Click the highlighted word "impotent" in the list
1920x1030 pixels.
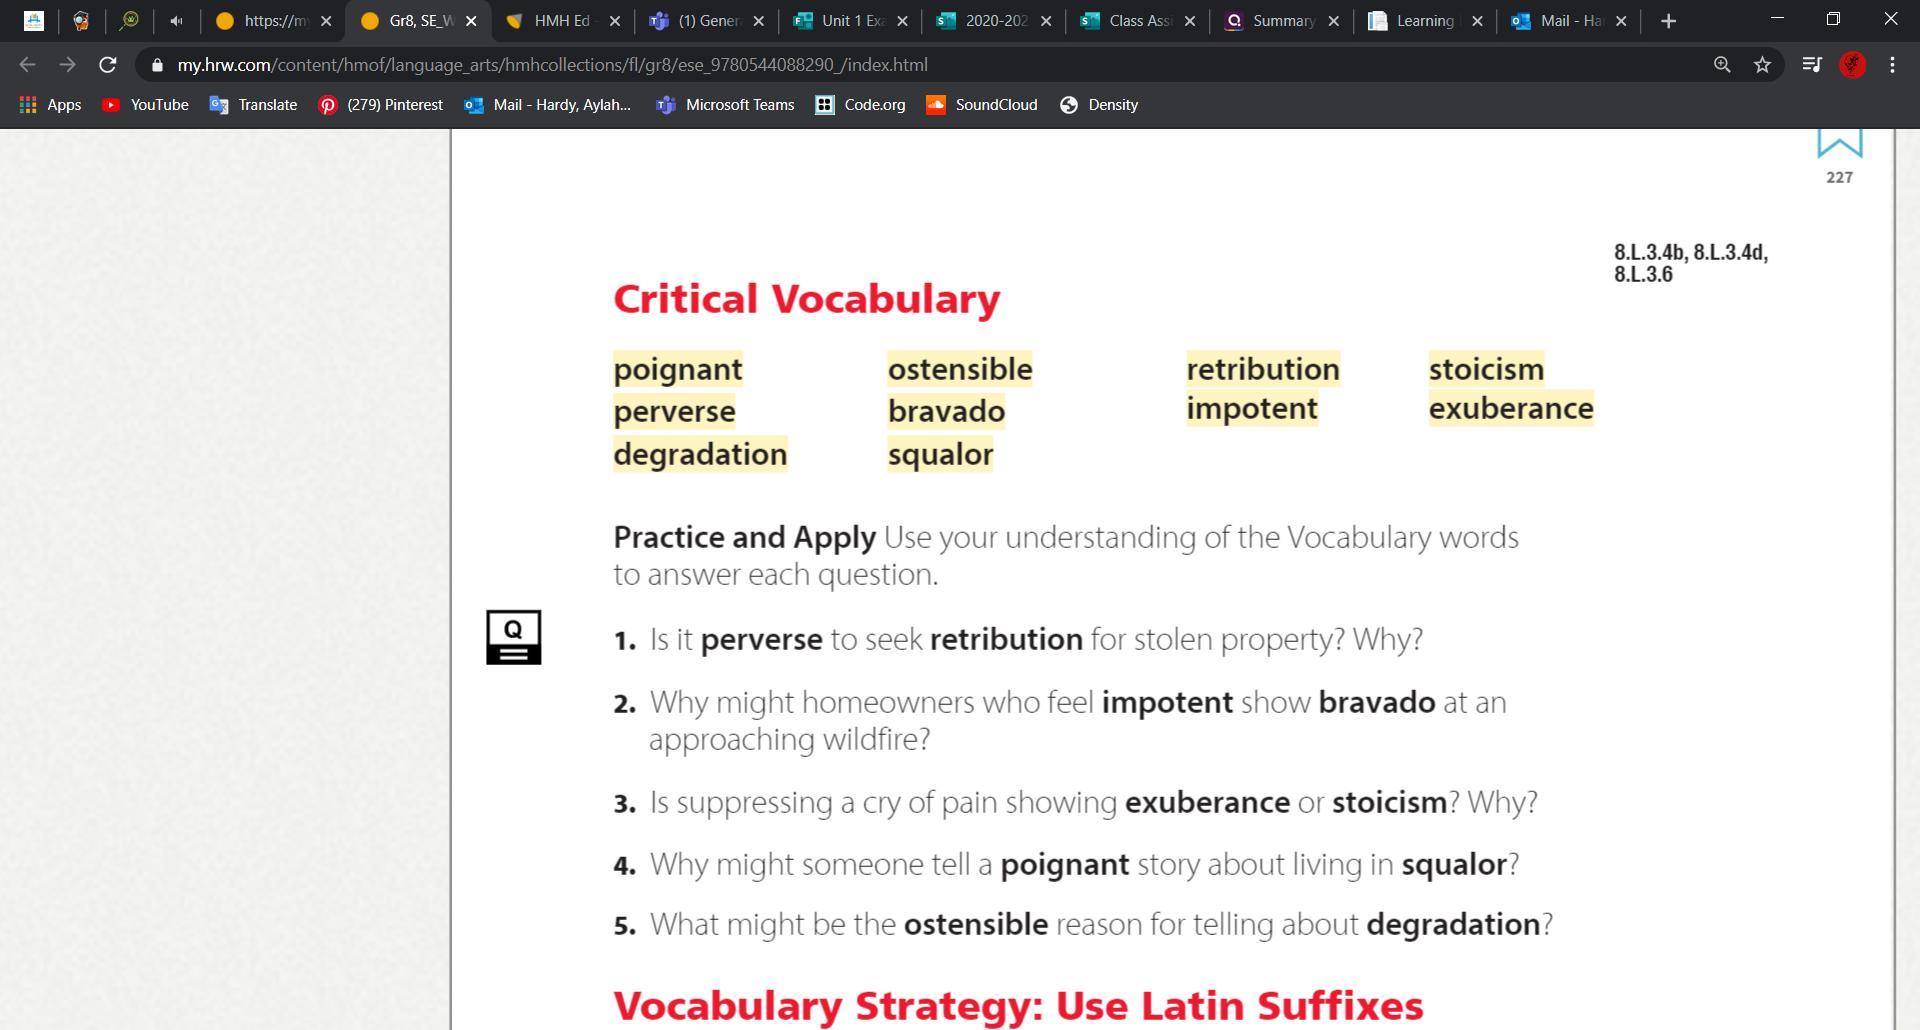1252,409
